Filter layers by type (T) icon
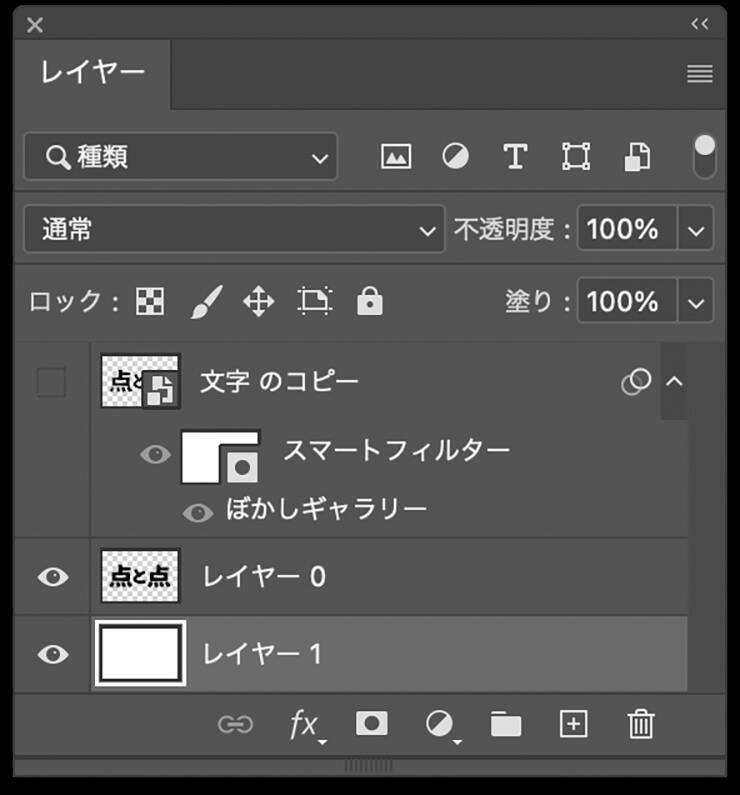The height and width of the screenshot is (795, 740). coord(514,157)
